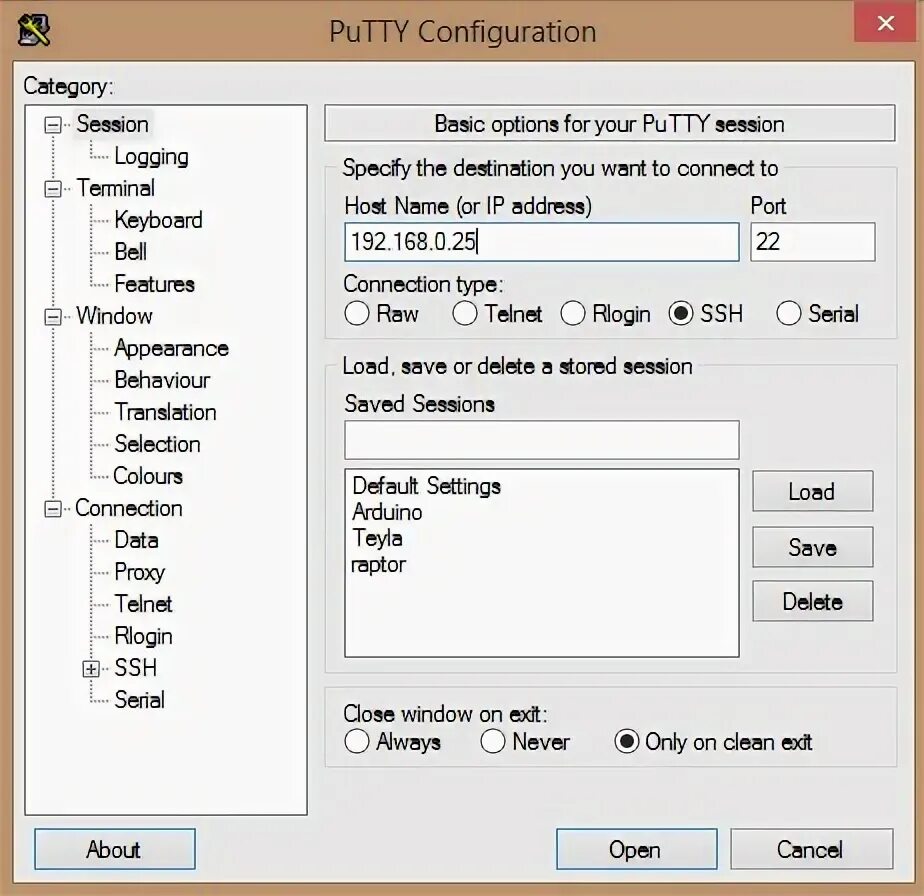The image size is (924, 896).
Task: Open the Selection category
Action: (x=157, y=444)
